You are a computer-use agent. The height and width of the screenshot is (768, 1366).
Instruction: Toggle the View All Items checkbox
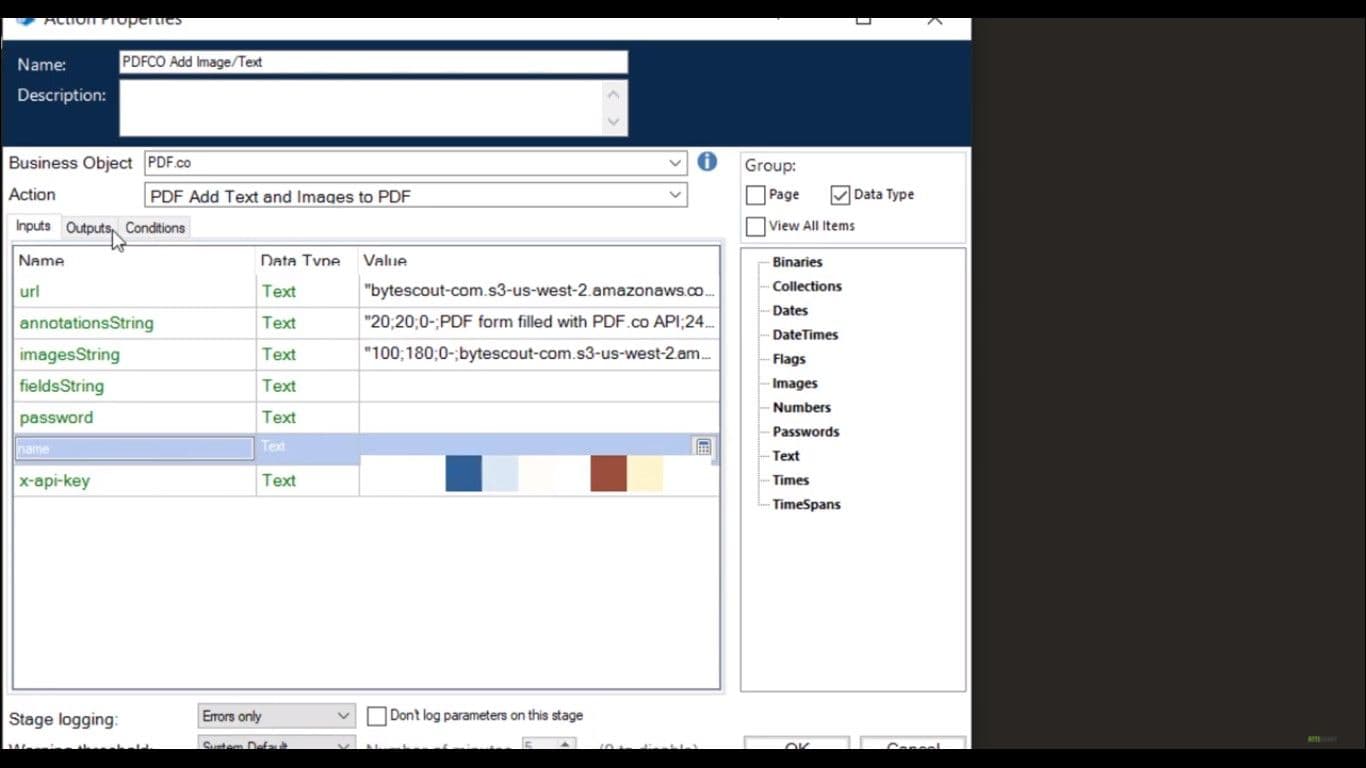[756, 226]
